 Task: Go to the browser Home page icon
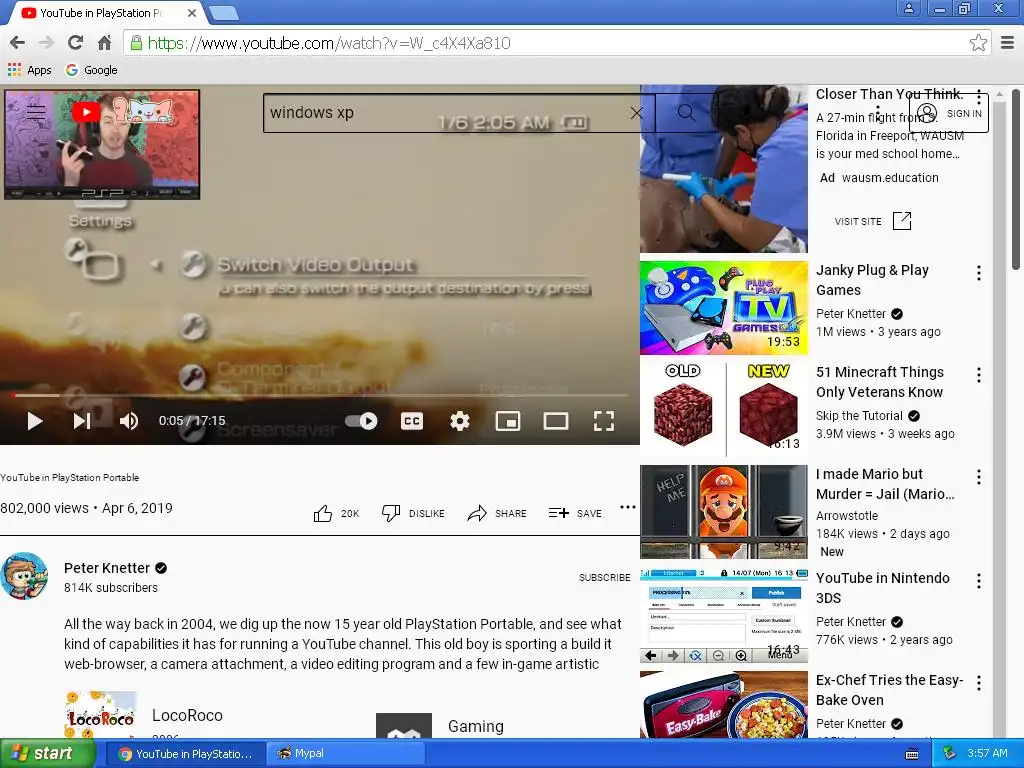[104, 43]
